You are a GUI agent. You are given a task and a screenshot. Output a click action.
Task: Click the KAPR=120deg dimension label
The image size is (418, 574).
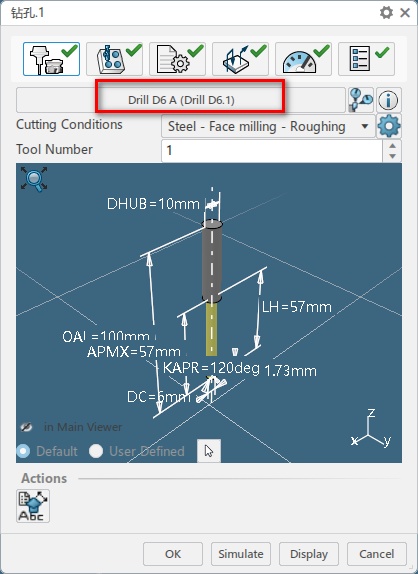(x=211, y=368)
